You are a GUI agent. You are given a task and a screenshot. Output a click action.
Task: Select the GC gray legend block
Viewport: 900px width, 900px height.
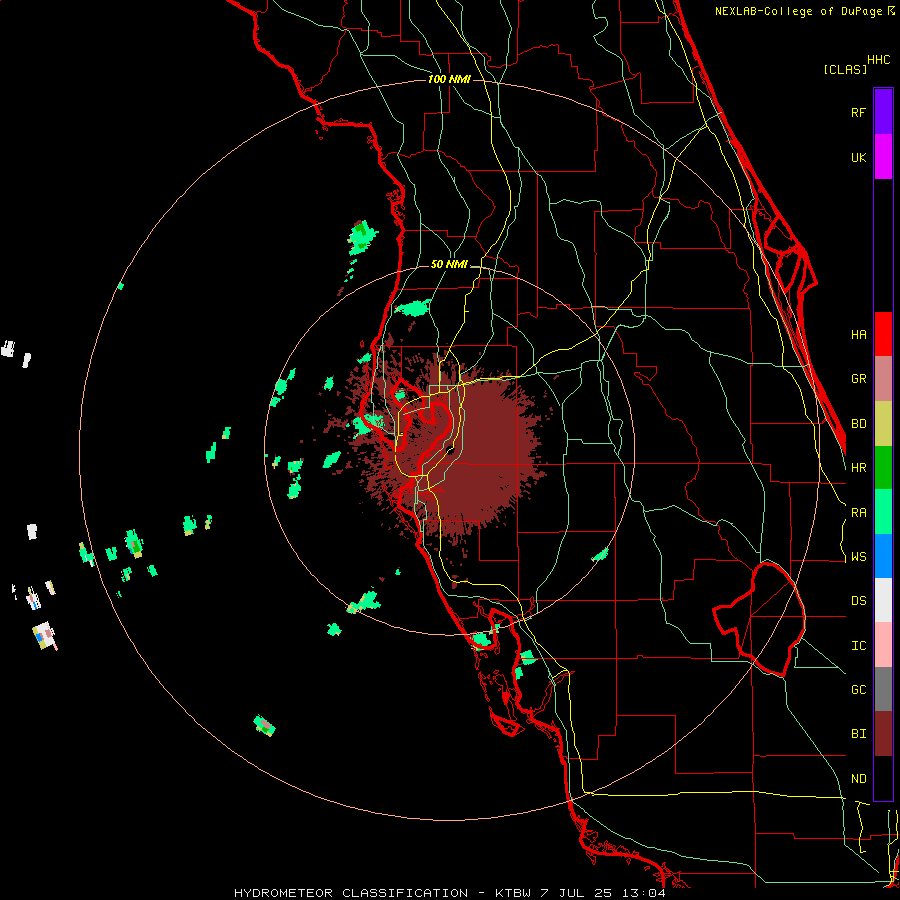[883, 689]
